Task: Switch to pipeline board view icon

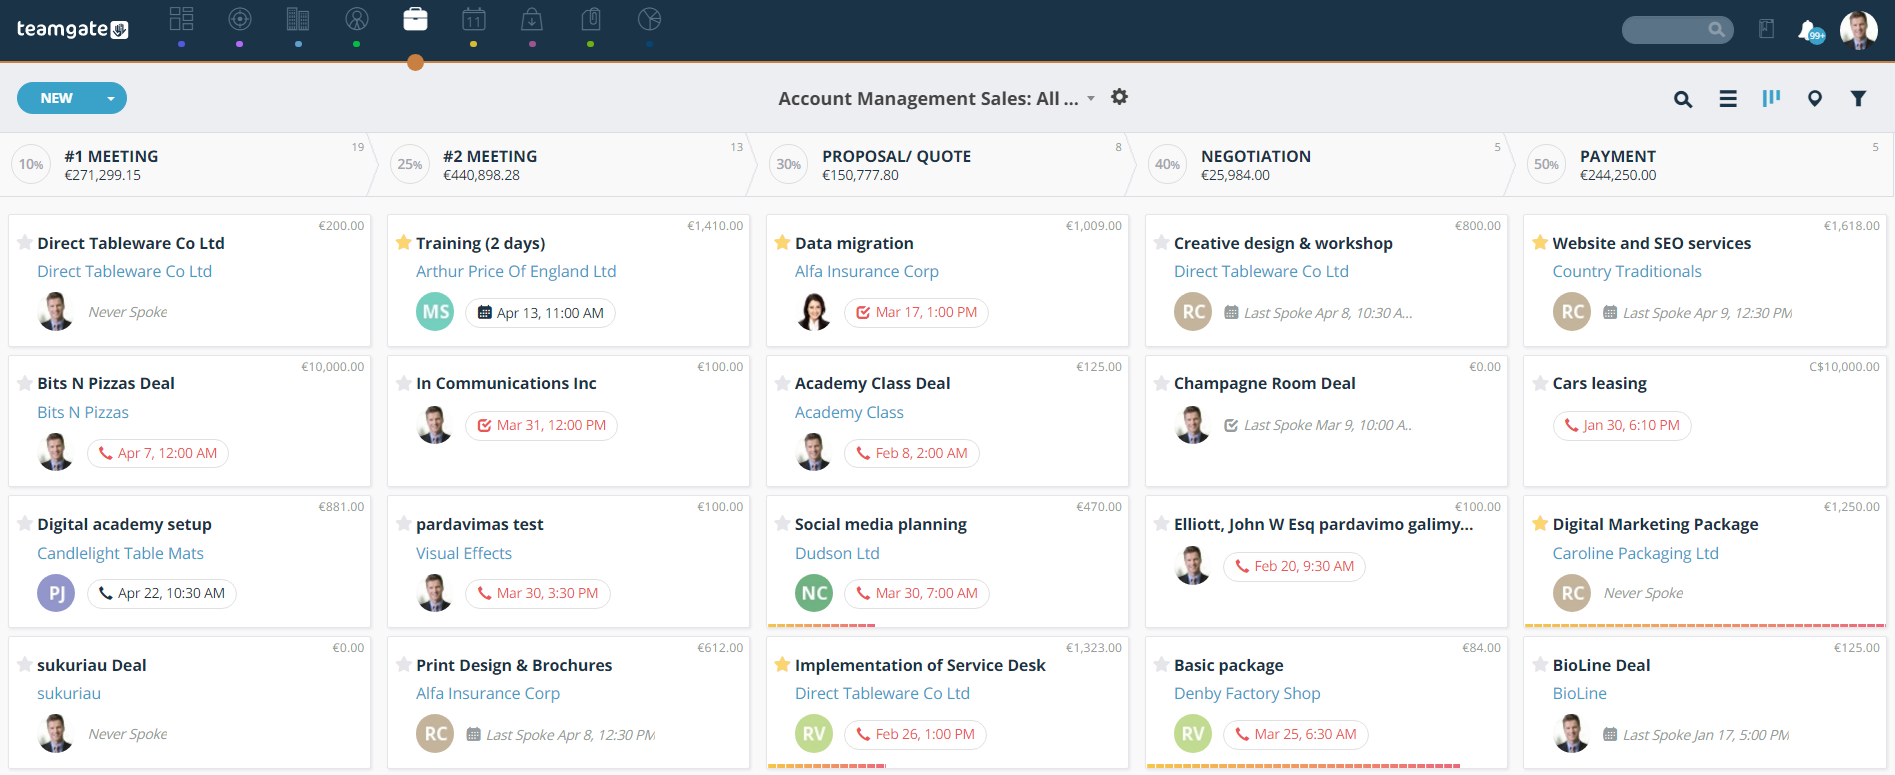Action: pos(1771,98)
